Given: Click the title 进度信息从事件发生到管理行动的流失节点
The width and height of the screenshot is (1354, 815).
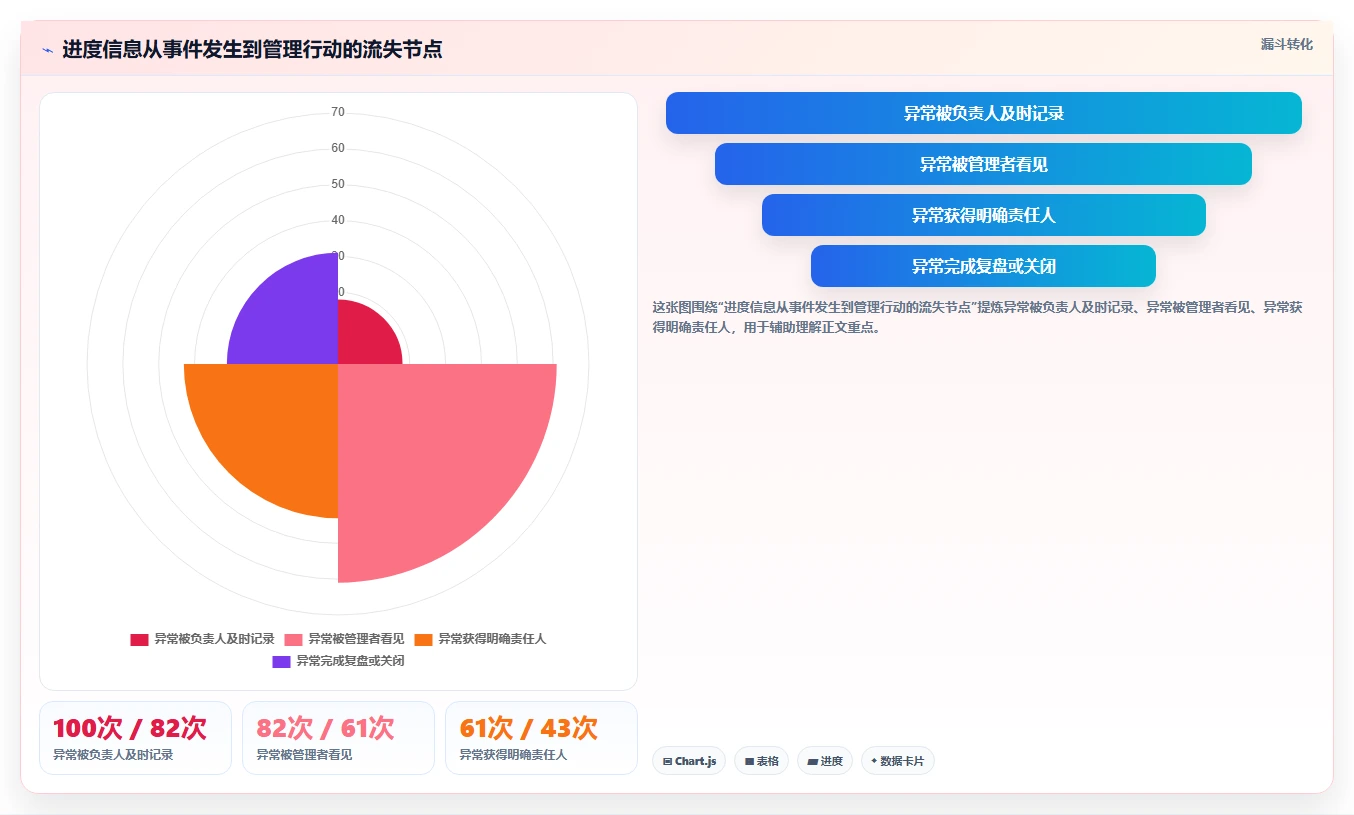Looking at the screenshot, I should tap(252, 49).
